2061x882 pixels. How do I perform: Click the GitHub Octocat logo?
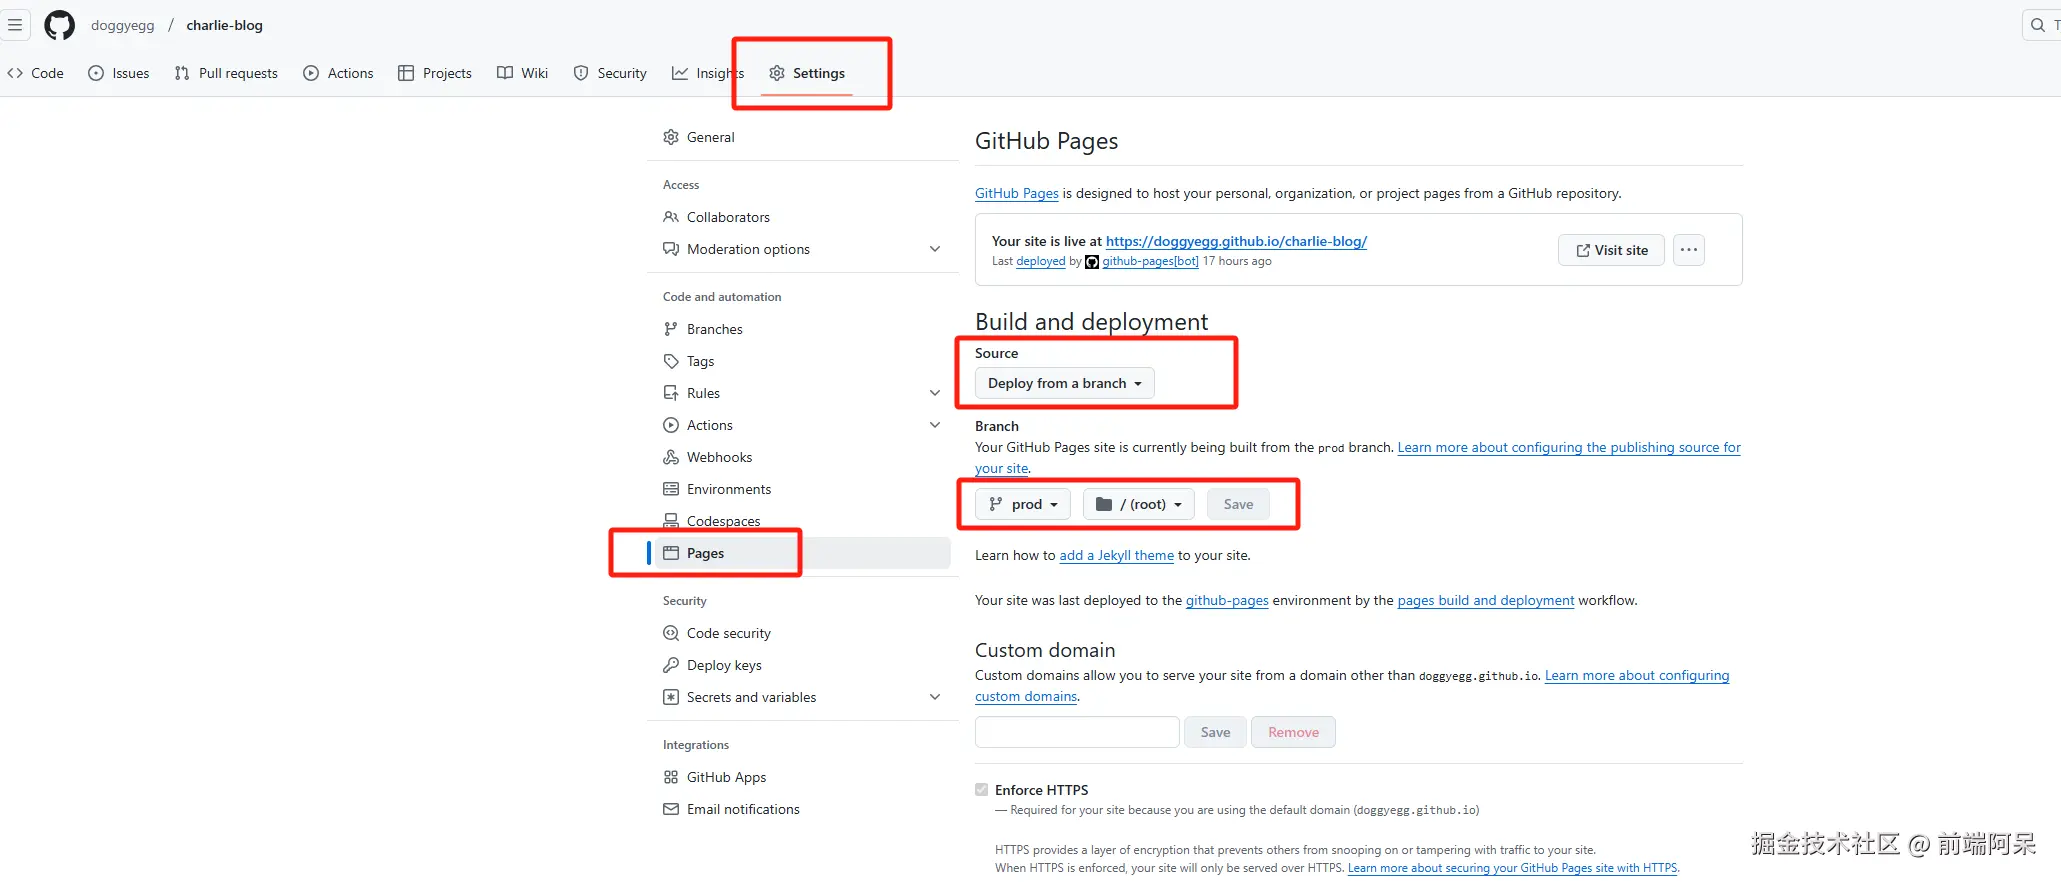(x=59, y=25)
